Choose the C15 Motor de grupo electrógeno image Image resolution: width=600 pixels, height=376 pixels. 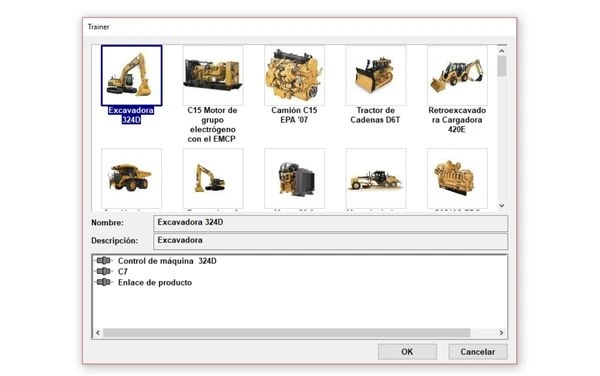point(213,75)
